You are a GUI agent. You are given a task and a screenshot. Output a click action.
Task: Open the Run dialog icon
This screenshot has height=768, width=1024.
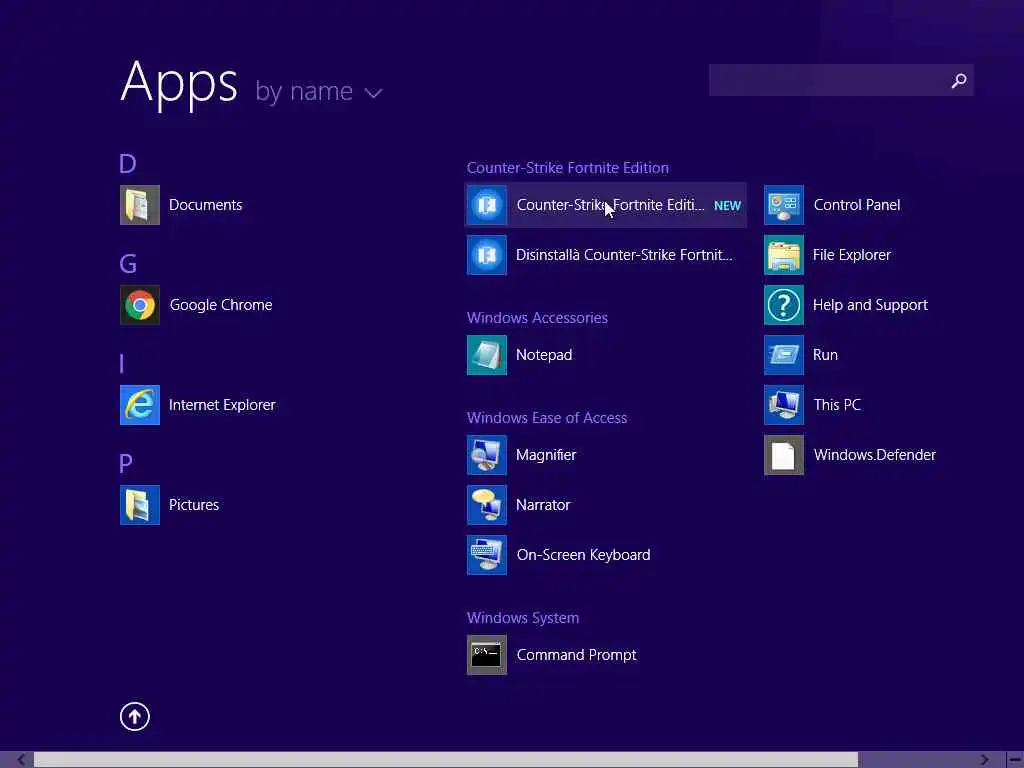pyautogui.click(x=784, y=355)
